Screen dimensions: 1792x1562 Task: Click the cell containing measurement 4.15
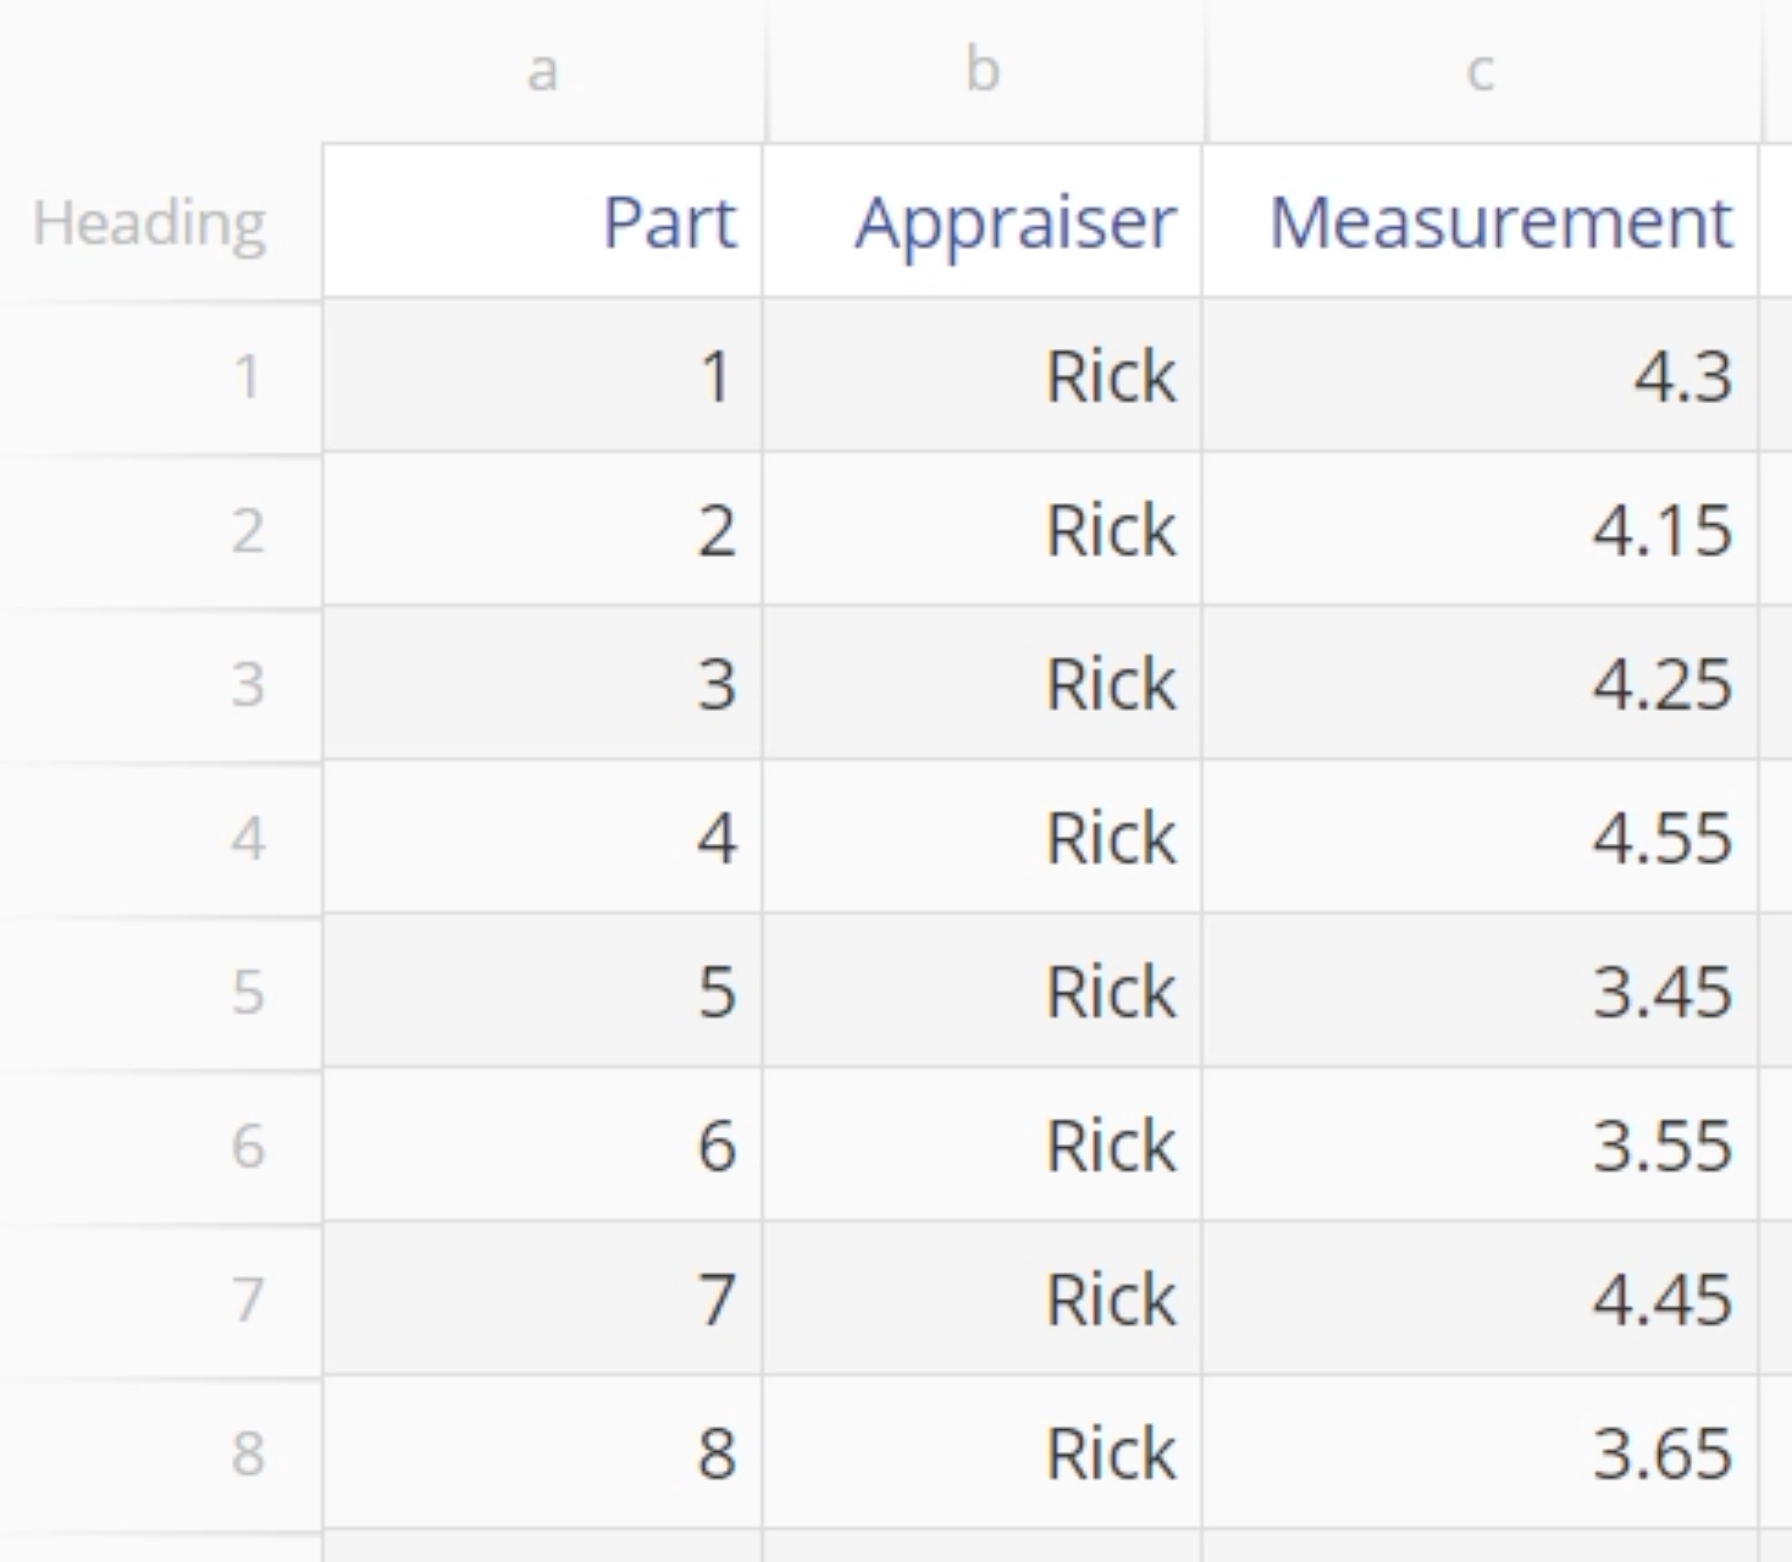click(1480, 528)
